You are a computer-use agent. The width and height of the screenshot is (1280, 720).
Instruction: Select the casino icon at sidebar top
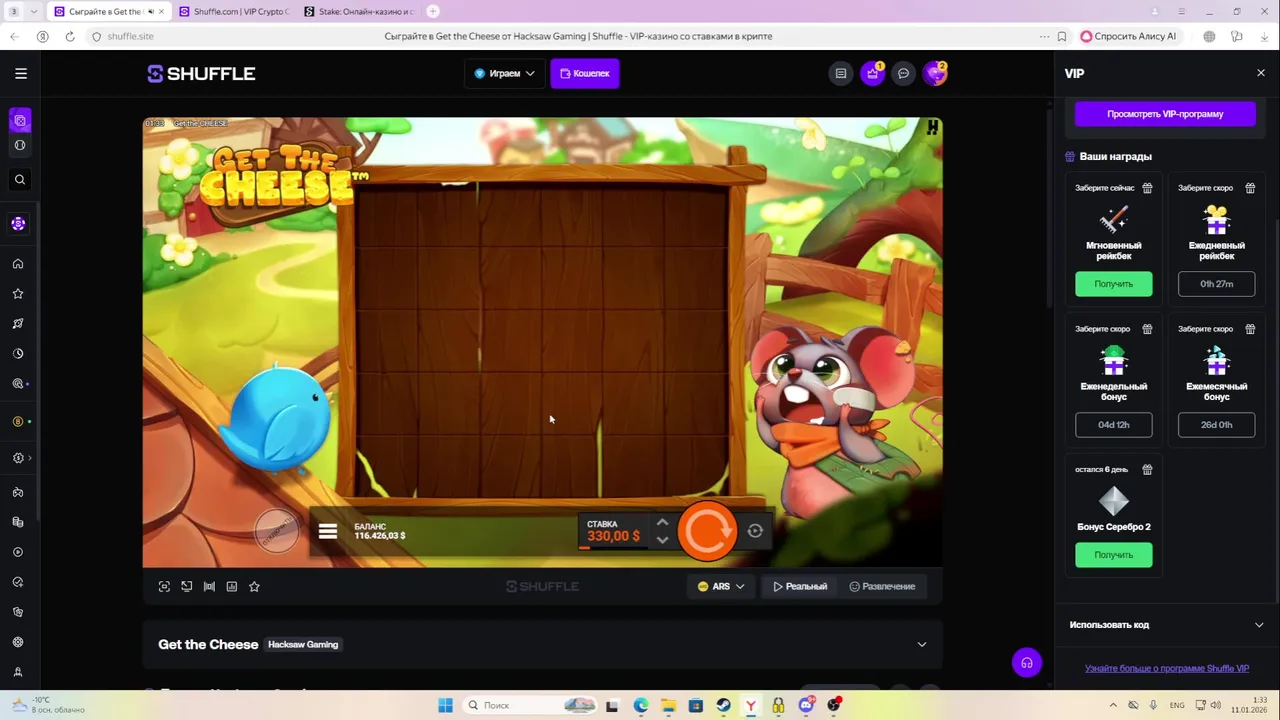click(x=19, y=121)
